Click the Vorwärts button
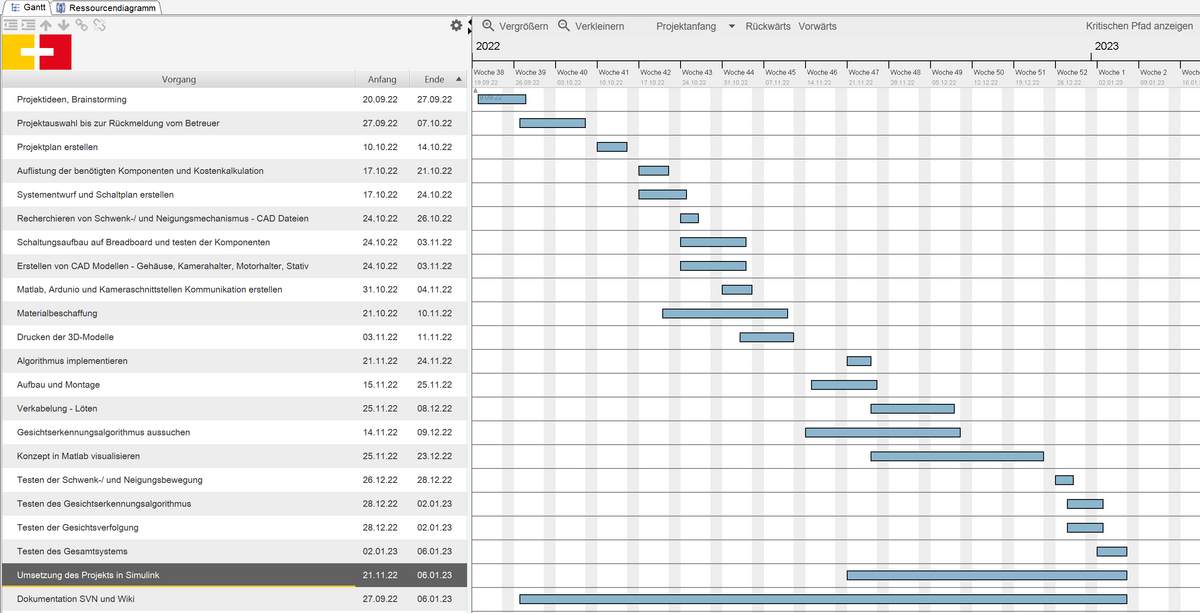This screenshot has height=613, width=1200. click(x=817, y=26)
